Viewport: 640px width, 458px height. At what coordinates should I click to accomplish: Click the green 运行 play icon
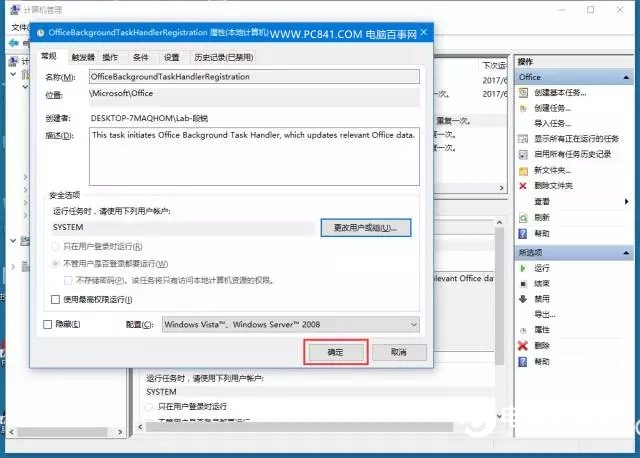[523, 268]
